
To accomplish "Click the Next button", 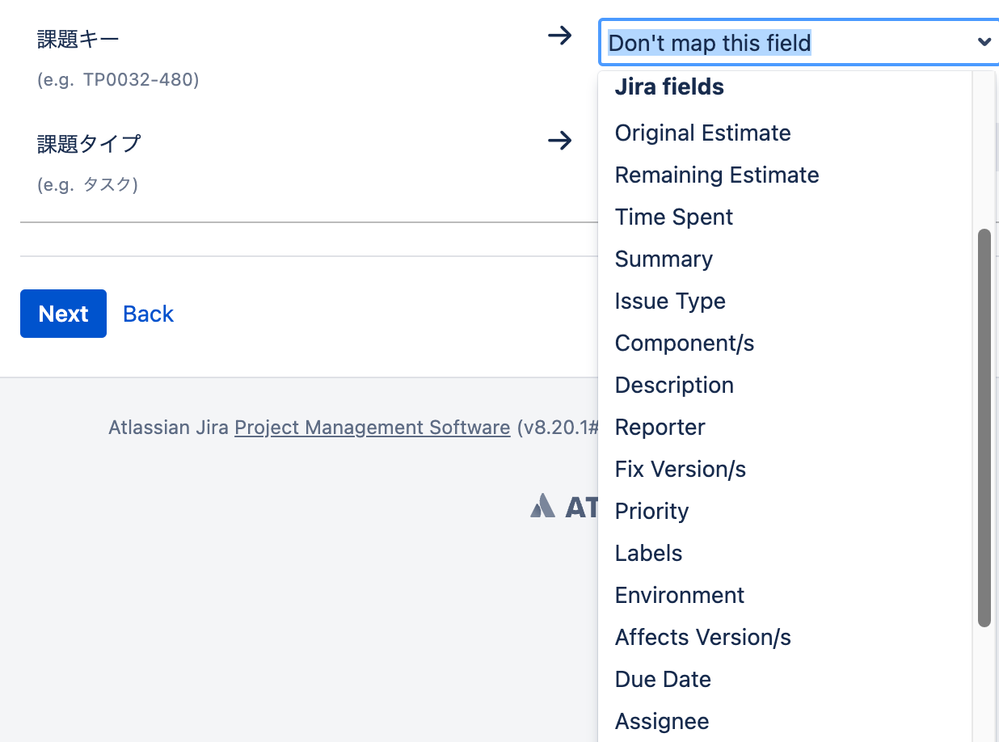I will click(x=63, y=313).
